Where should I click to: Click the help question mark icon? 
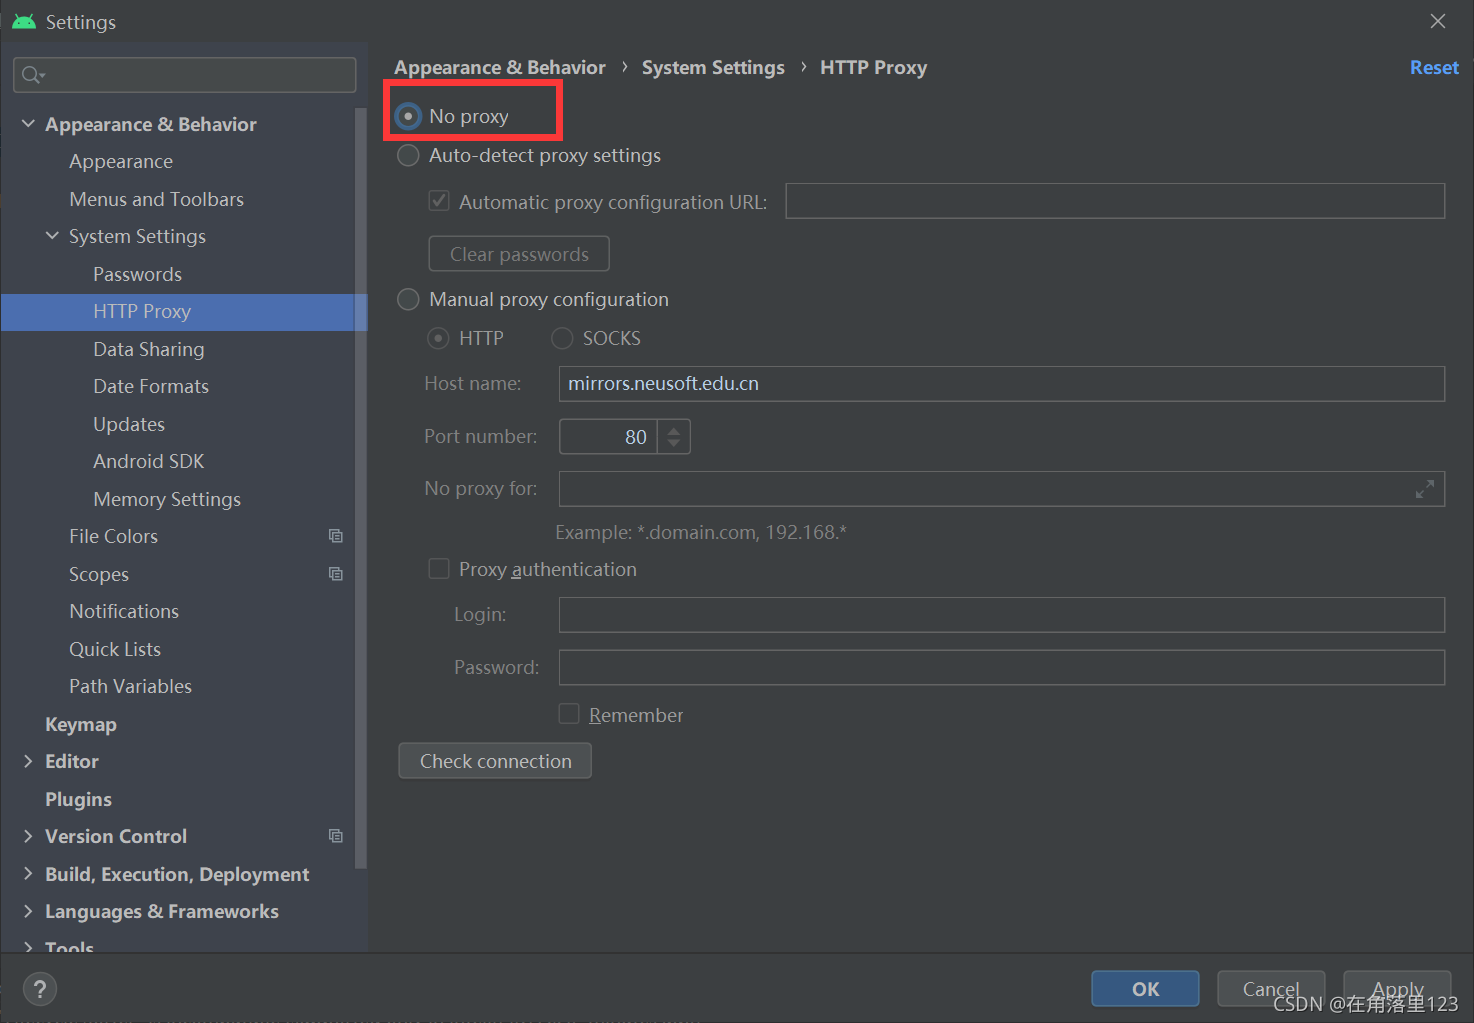(40, 989)
